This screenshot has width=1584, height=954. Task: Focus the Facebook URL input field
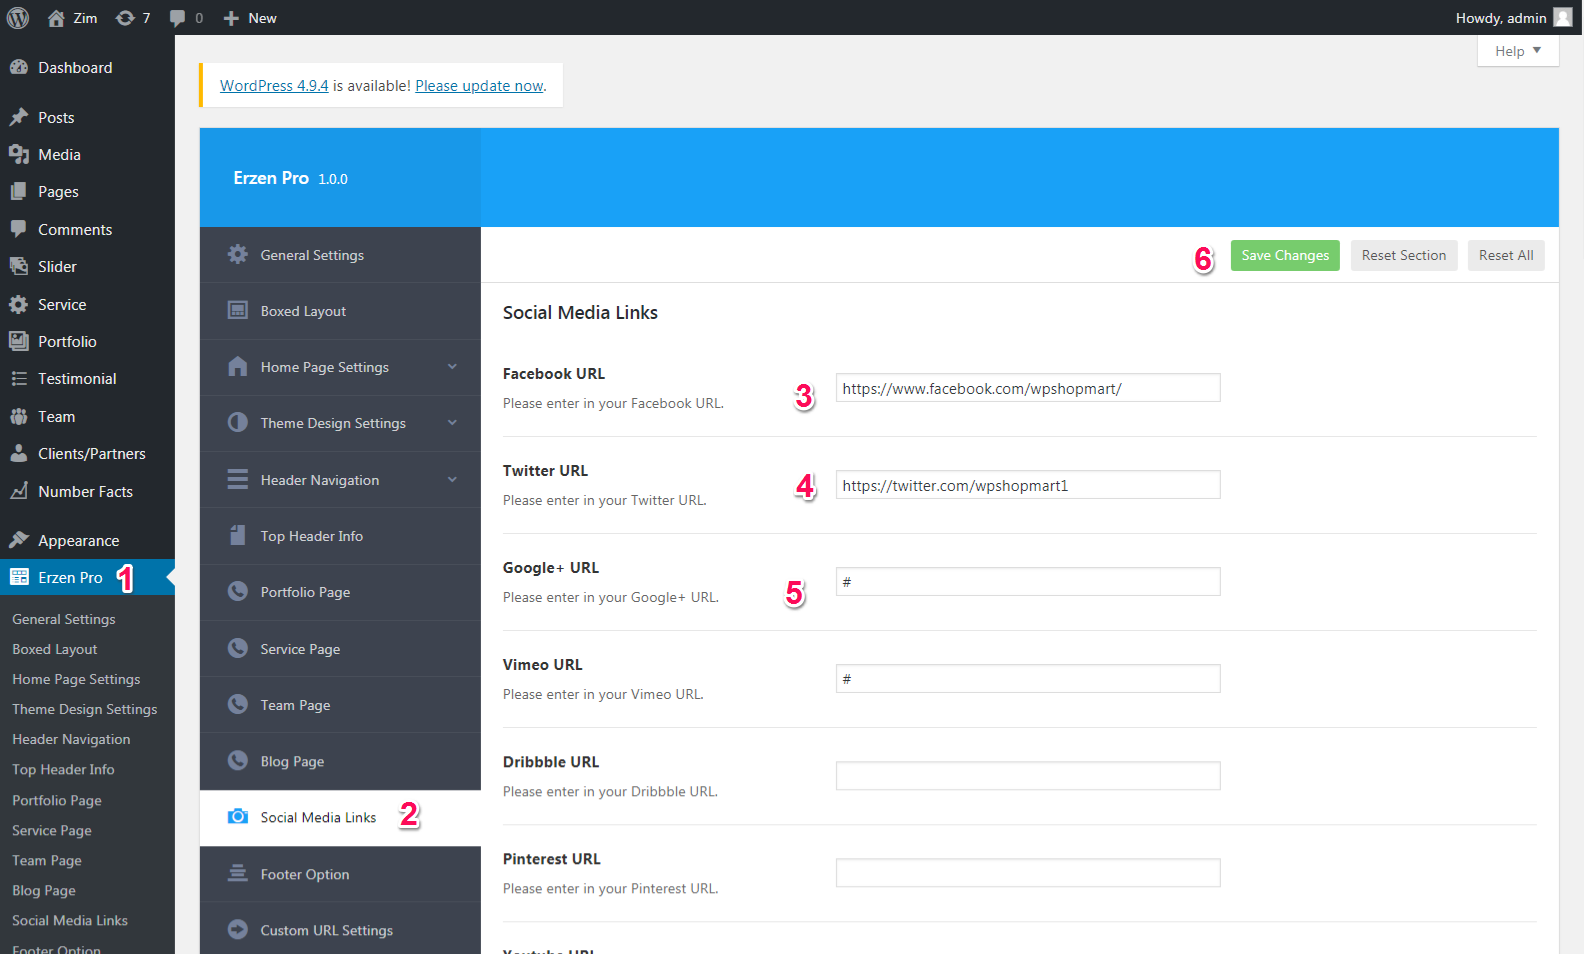[x=1028, y=388]
